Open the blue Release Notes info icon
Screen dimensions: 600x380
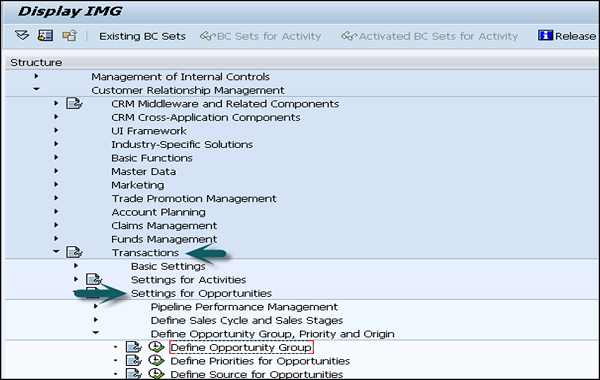click(545, 36)
